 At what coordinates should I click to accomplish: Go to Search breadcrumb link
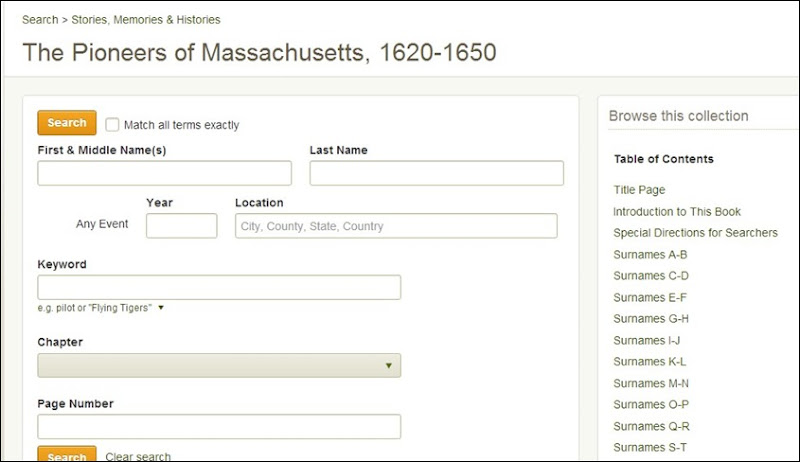pyautogui.click(x=40, y=20)
